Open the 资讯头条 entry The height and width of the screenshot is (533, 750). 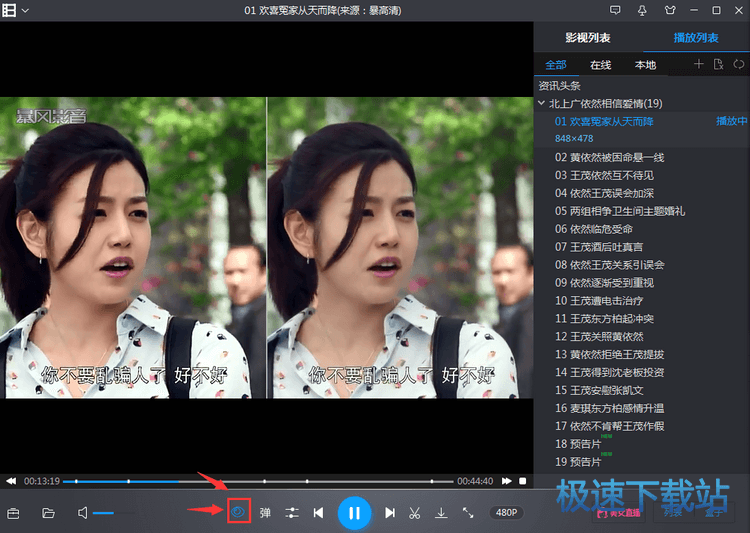coord(559,86)
